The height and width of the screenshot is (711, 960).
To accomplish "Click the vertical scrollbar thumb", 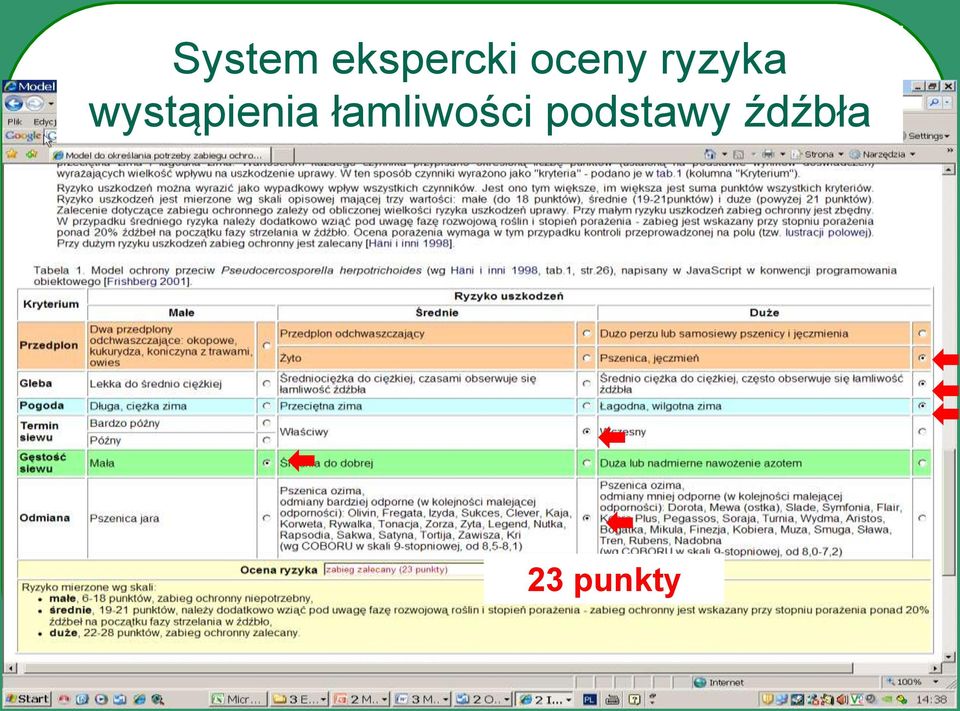I will [948, 513].
